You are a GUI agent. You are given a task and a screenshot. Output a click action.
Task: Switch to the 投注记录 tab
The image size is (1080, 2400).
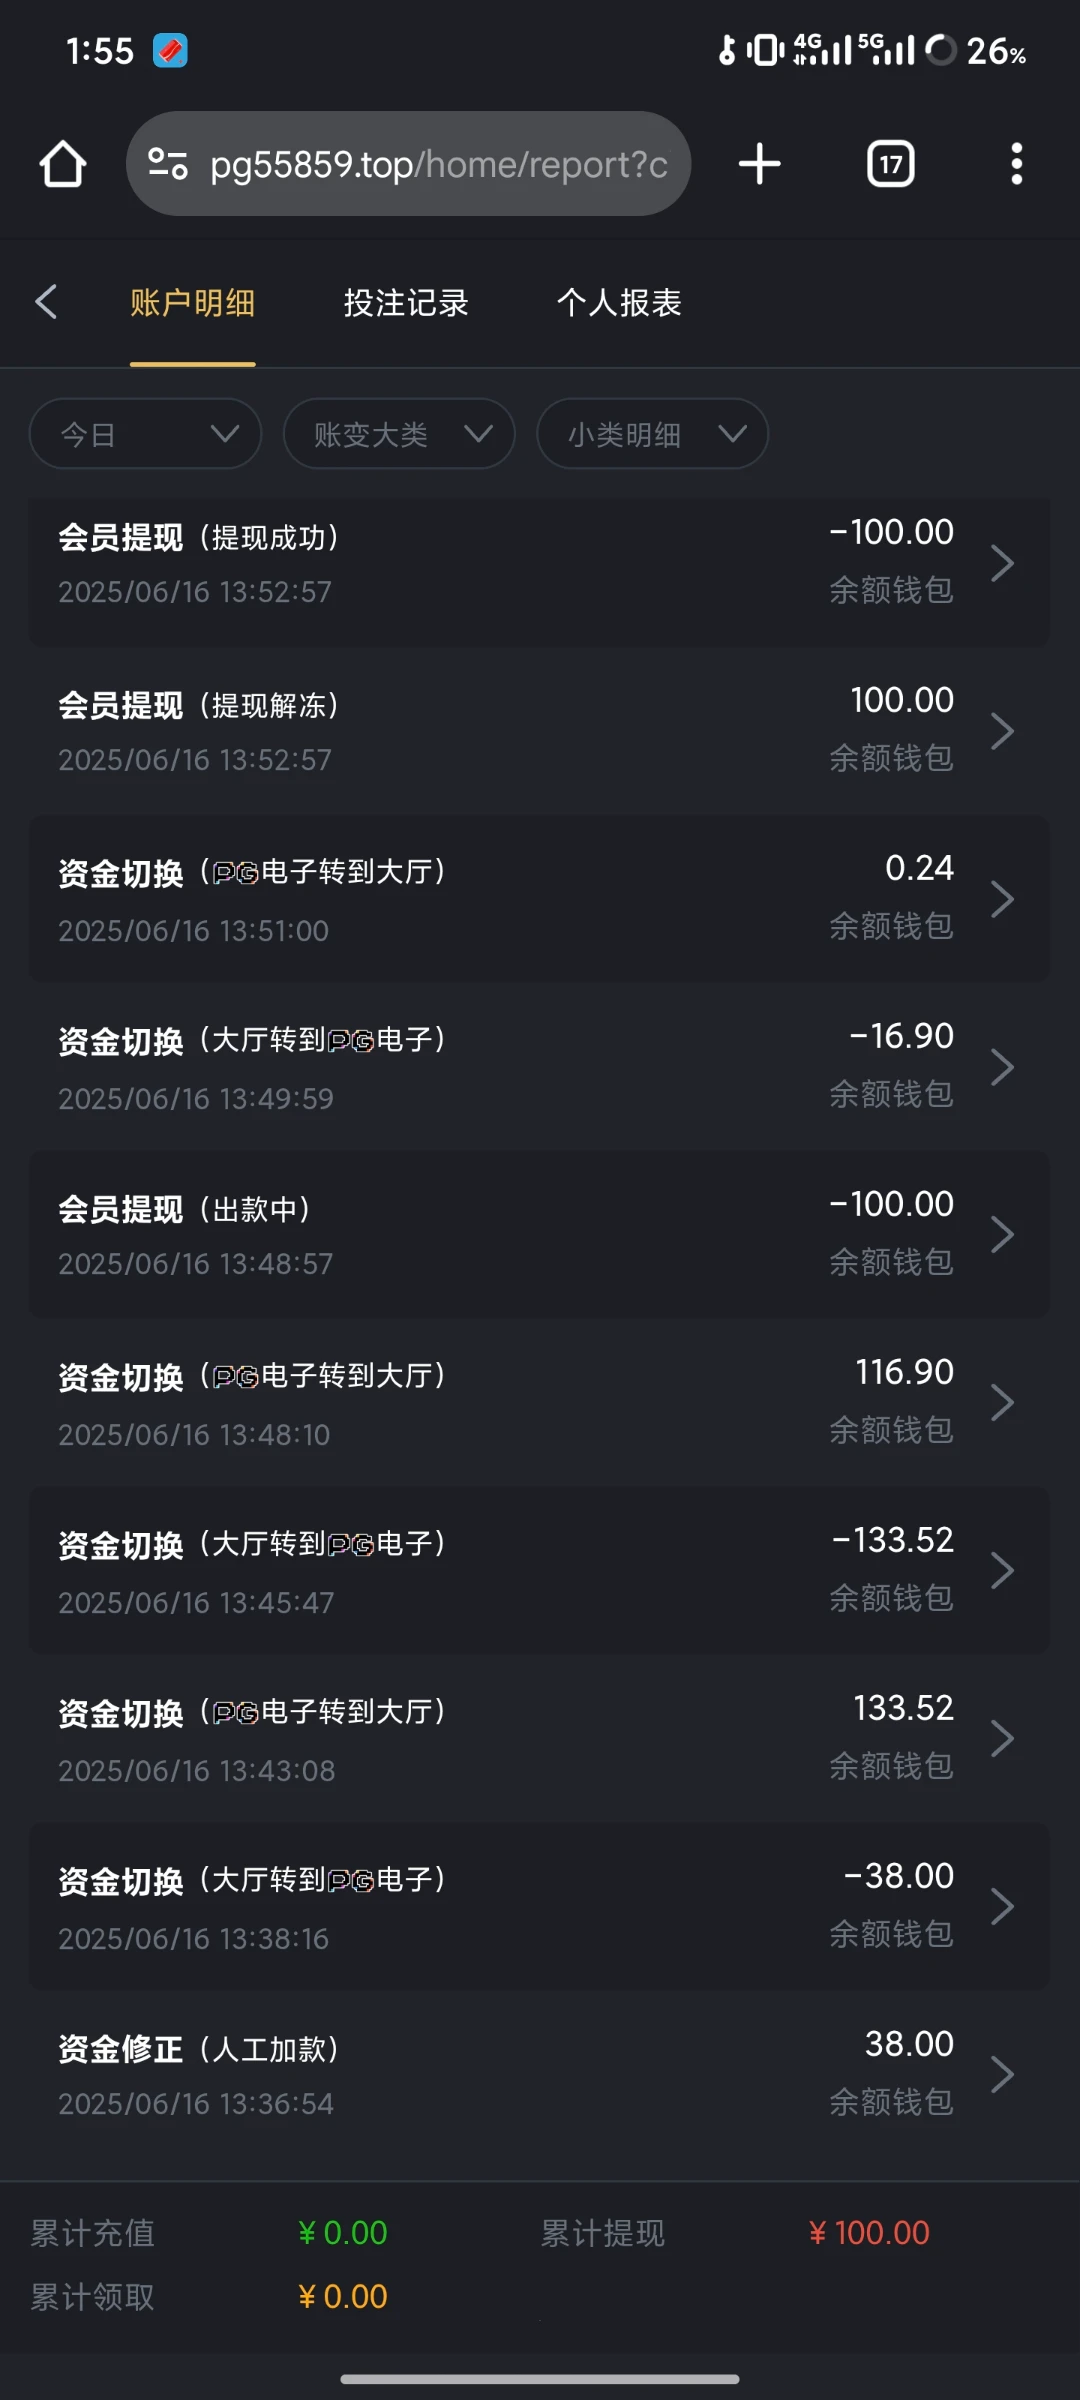[406, 302]
